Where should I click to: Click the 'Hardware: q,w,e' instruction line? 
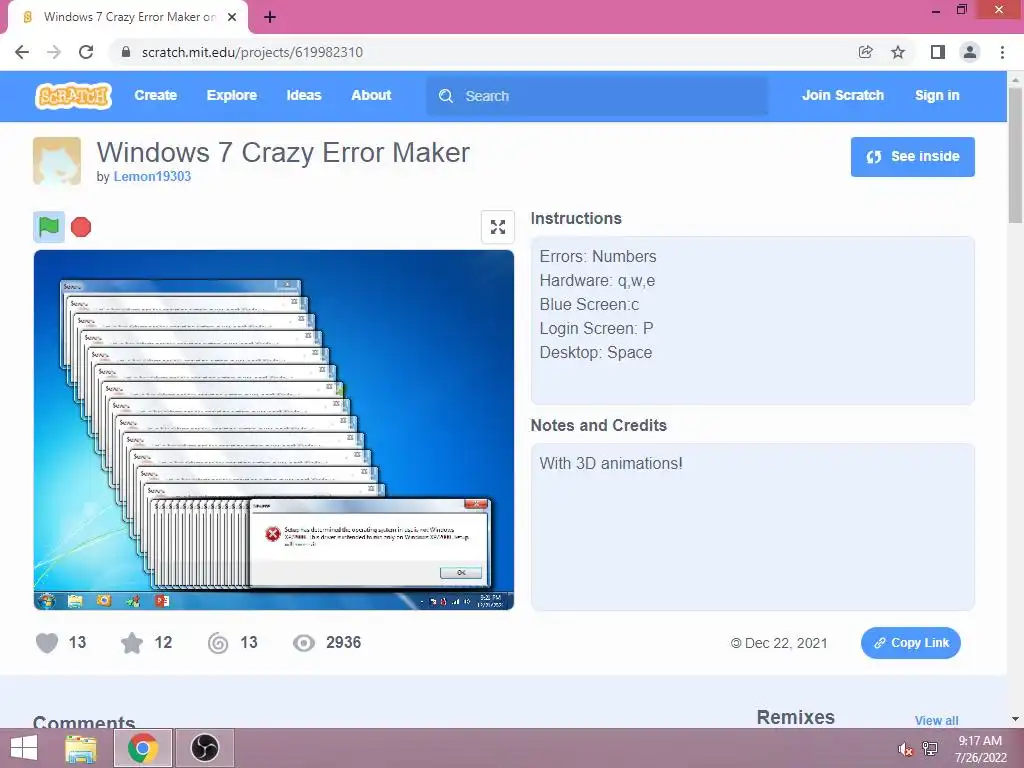597,281
